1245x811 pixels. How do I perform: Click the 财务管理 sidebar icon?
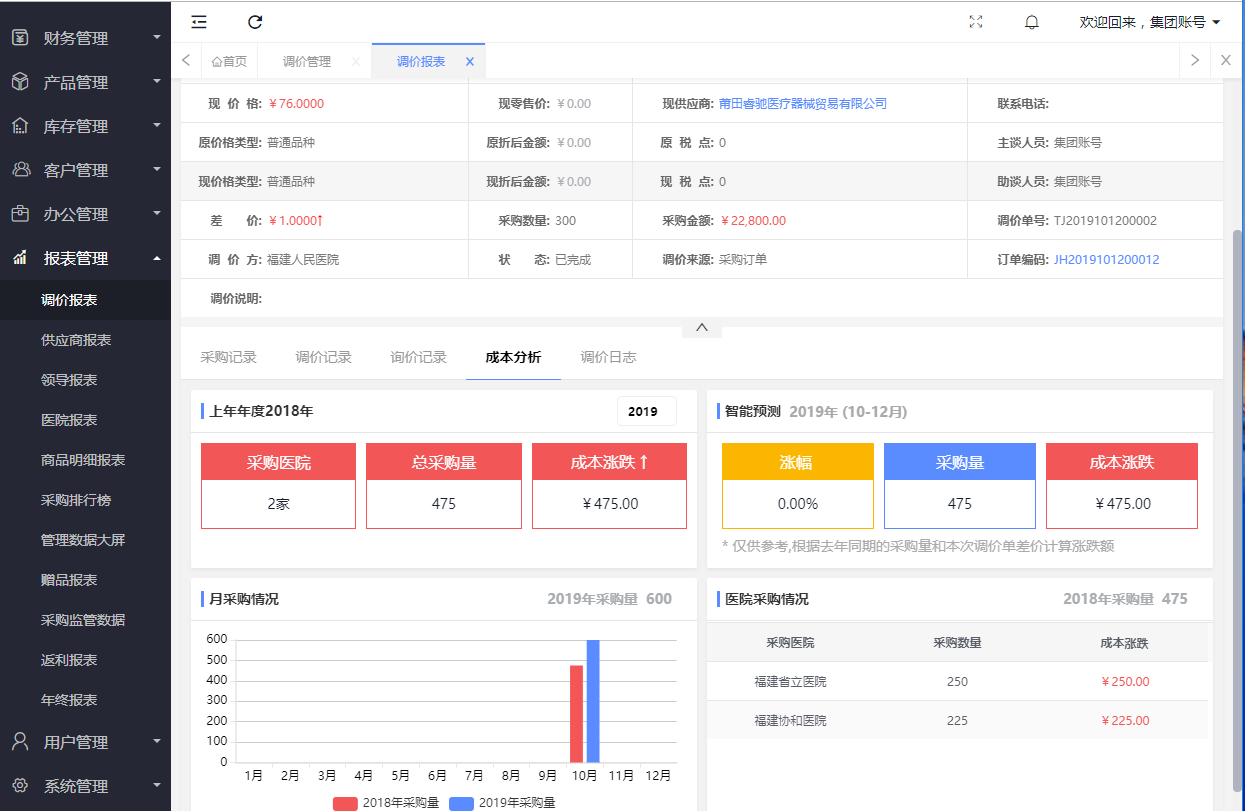pyautogui.click(x=20, y=38)
